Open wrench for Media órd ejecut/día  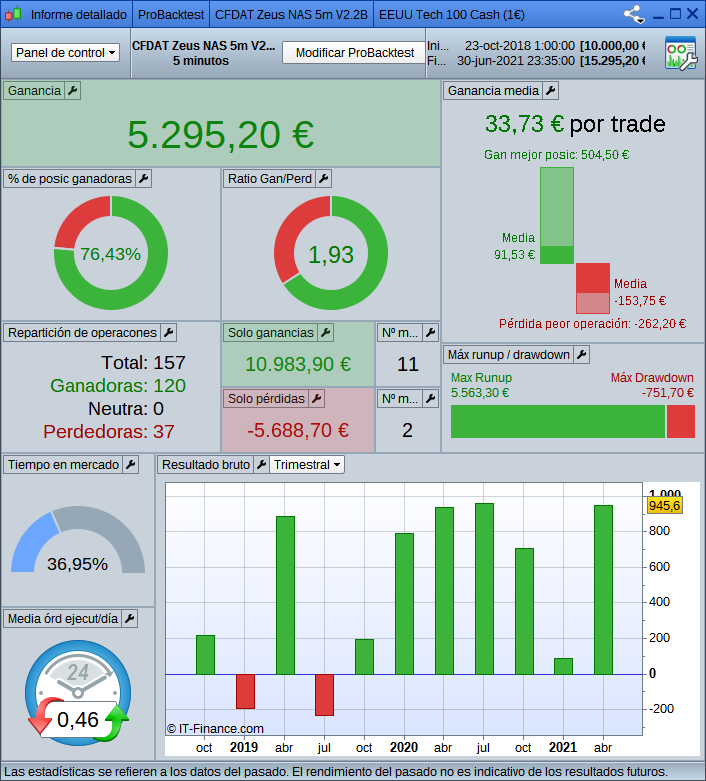coord(130,619)
